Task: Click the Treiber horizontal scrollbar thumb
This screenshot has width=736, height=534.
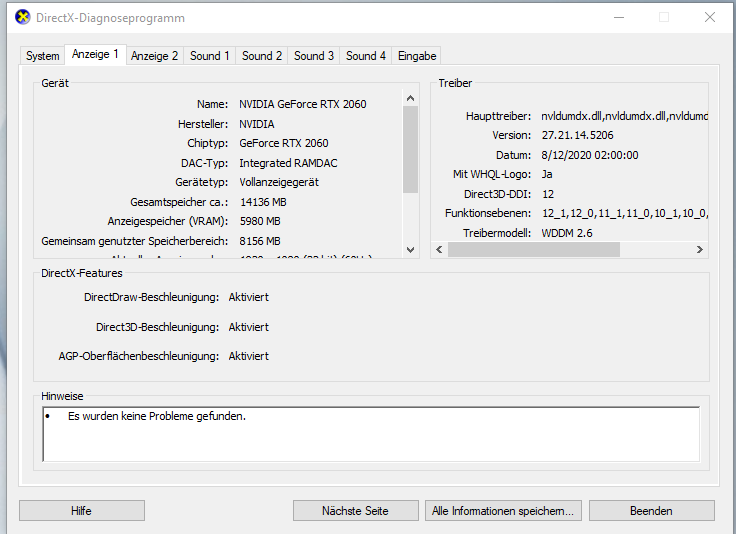Action: point(534,250)
